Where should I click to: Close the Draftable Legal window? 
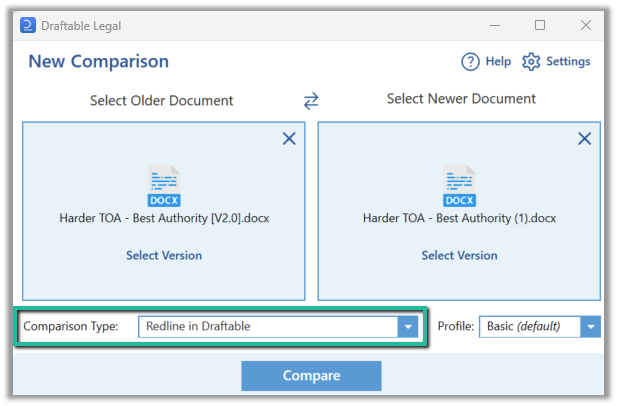click(586, 26)
